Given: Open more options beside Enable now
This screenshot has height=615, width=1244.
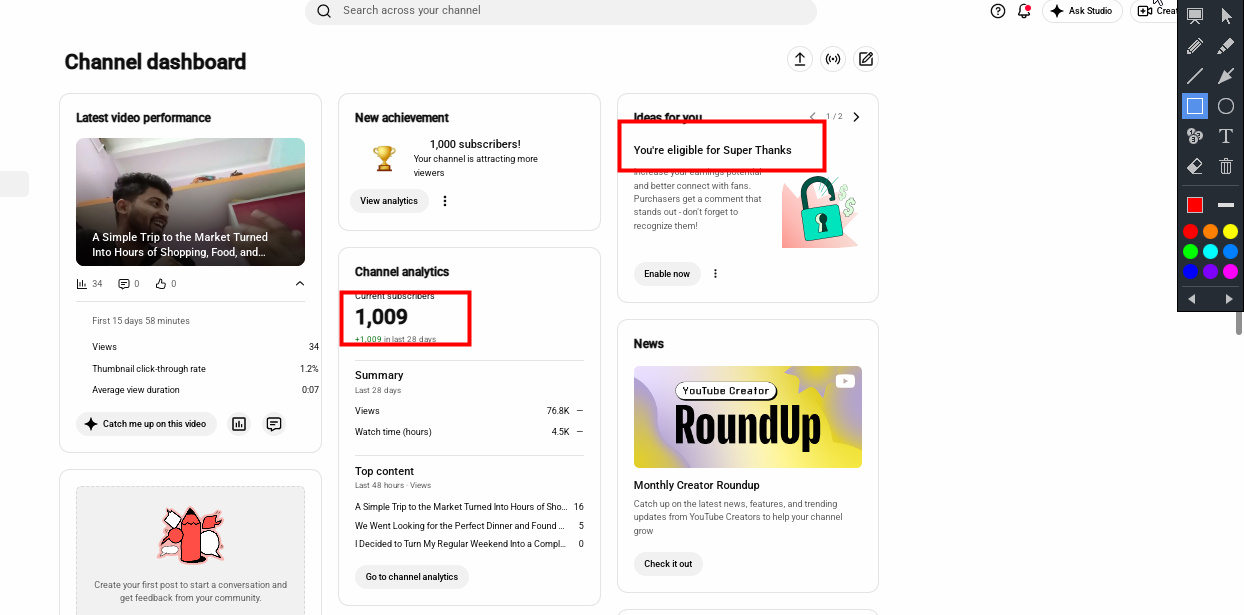Looking at the screenshot, I should coord(715,274).
